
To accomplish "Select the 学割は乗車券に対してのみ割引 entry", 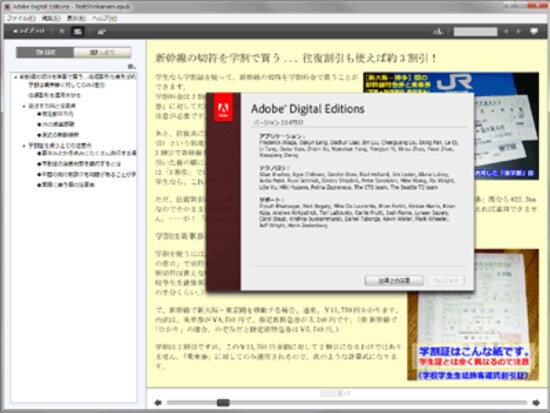I will [66, 85].
